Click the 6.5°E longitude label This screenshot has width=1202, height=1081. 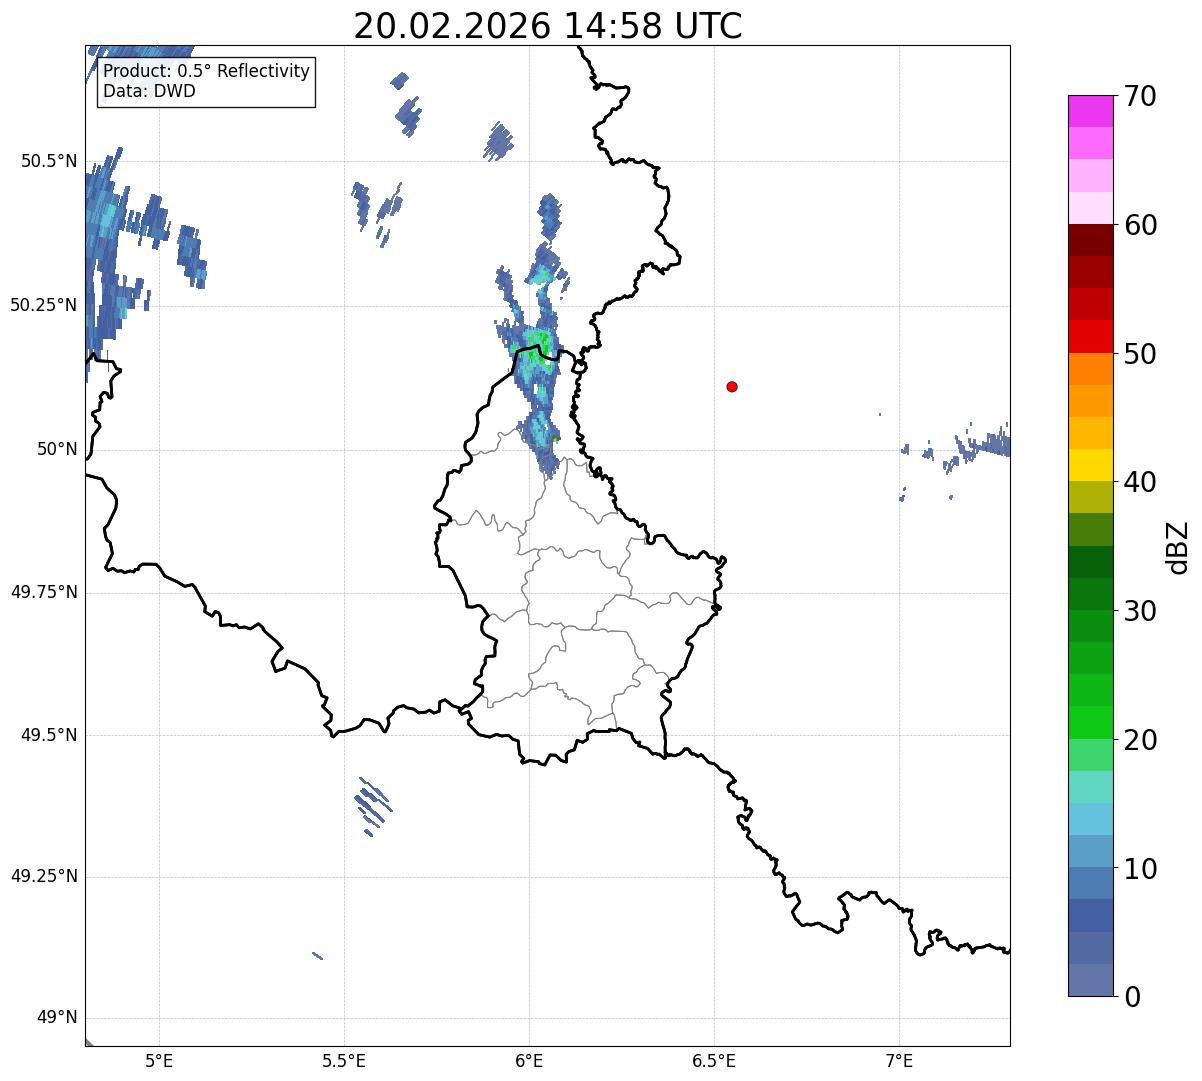[714, 1060]
